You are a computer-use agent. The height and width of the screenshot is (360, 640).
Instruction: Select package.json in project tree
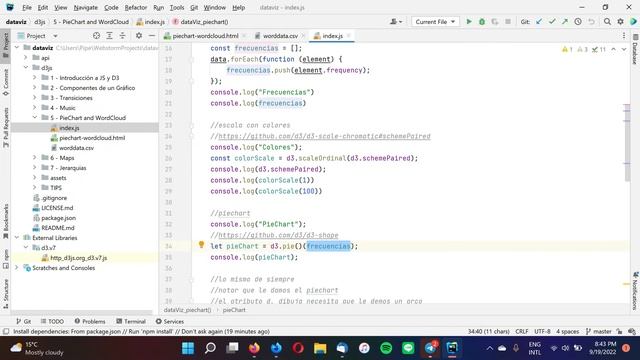pos(58,218)
